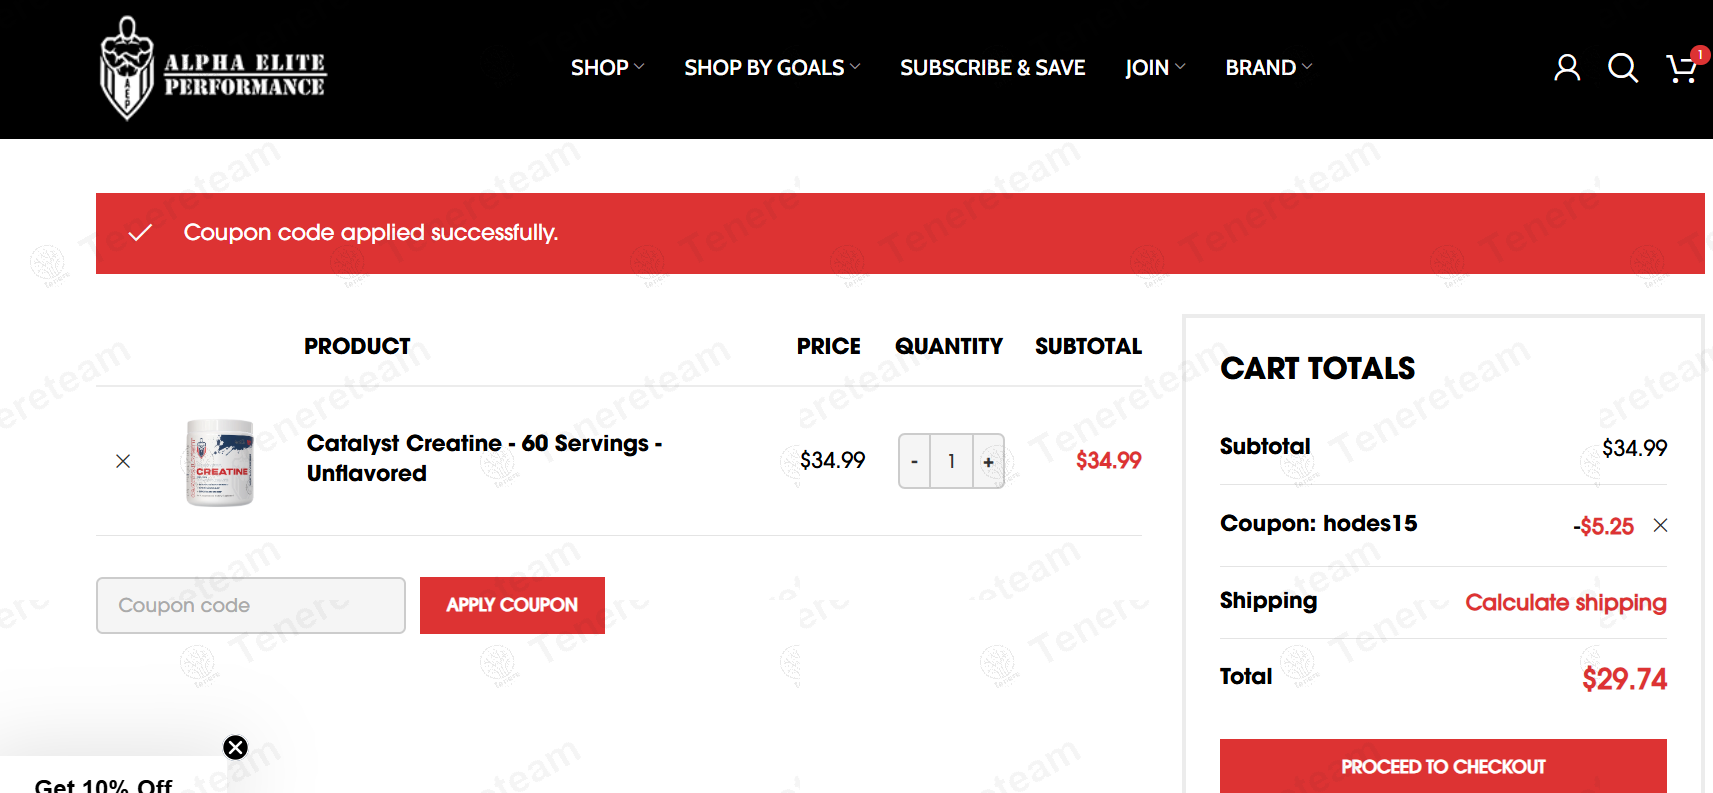
Task: Open the user account icon
Action: 1567,68
